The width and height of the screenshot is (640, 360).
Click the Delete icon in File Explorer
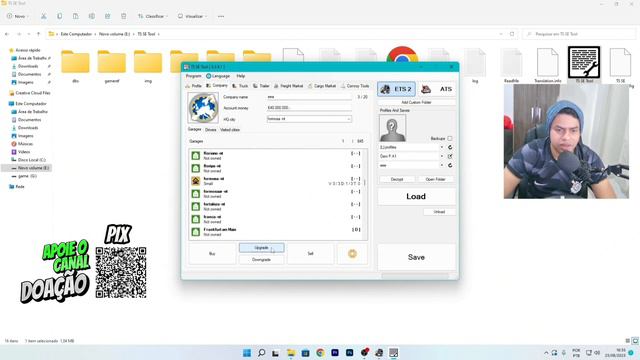coord(124,16)
